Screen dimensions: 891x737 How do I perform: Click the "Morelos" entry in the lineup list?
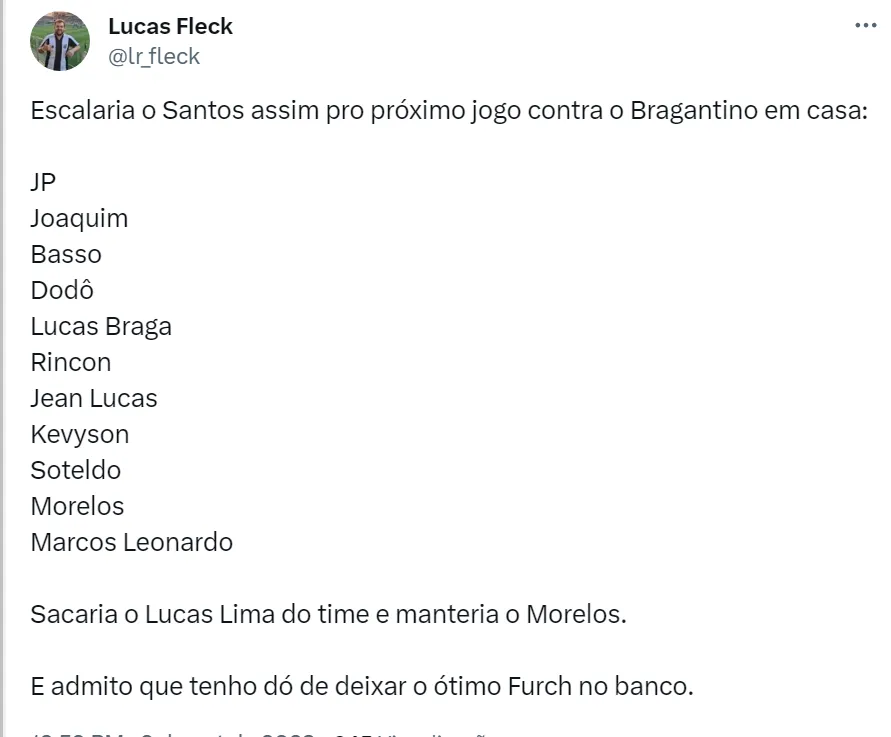77,506
